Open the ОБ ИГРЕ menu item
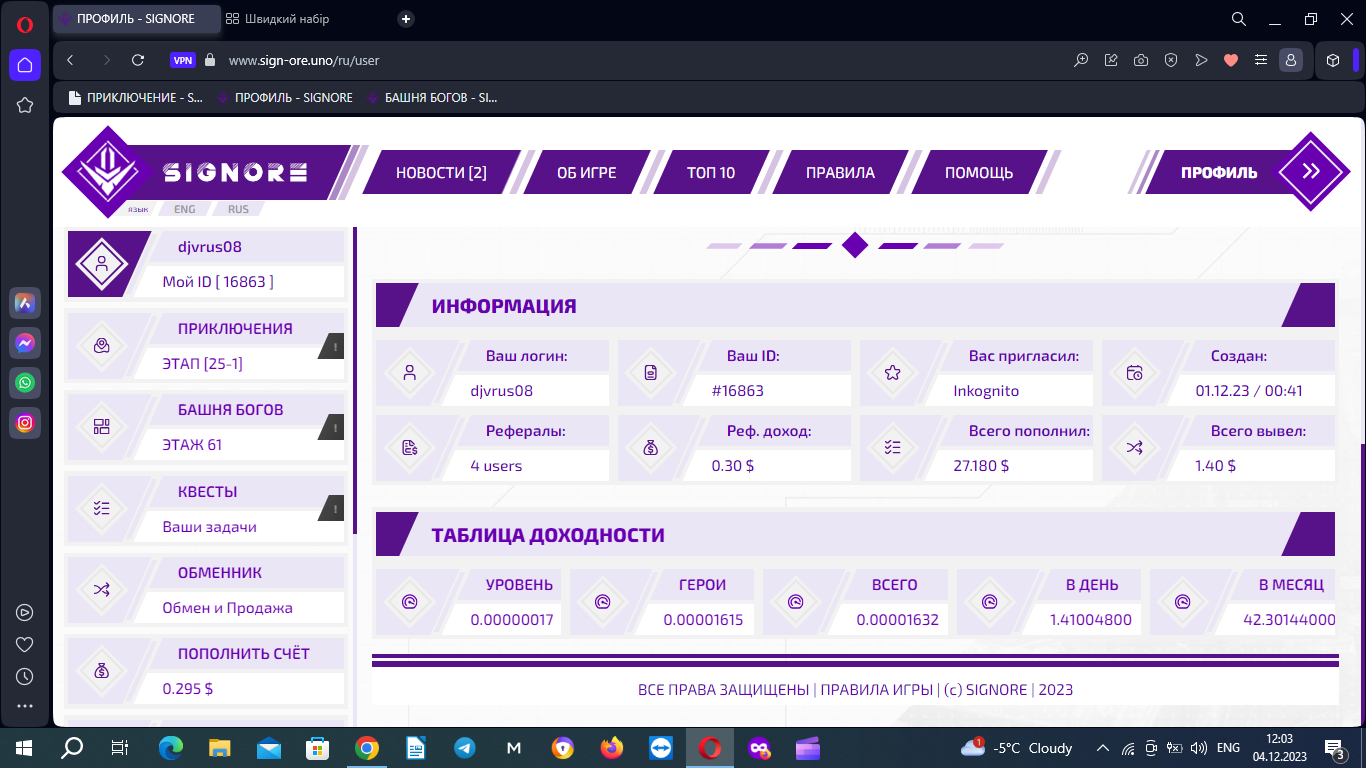 (x=587, y=172)
